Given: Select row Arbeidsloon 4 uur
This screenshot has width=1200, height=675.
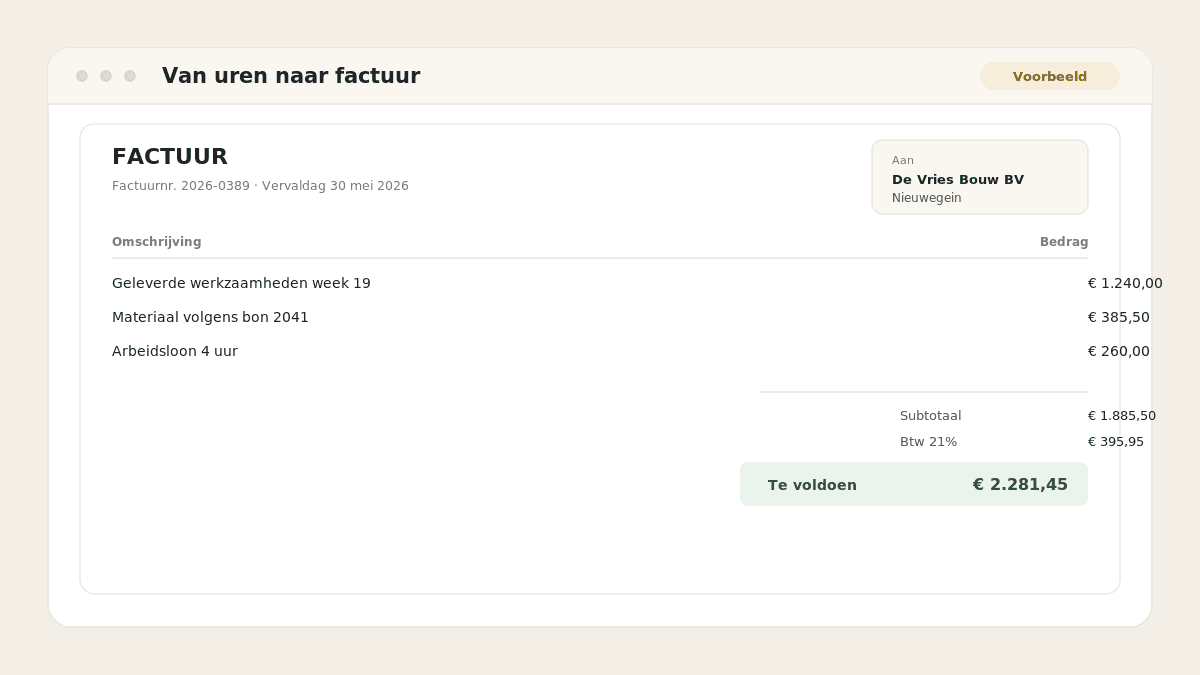Looking at the screenshot, I should pyautogui.click(x=600, y=351).
